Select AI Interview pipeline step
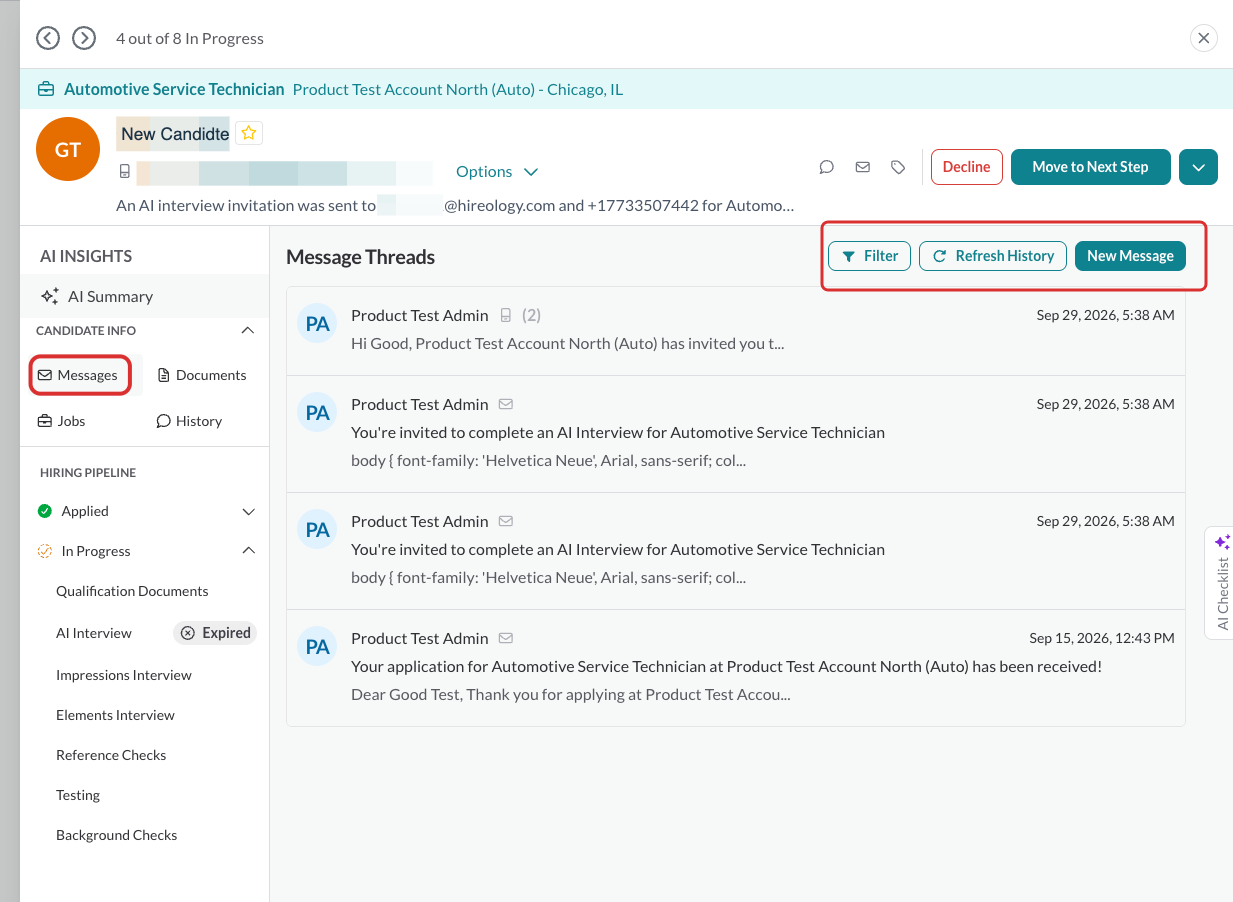 [x=94, y=633]
